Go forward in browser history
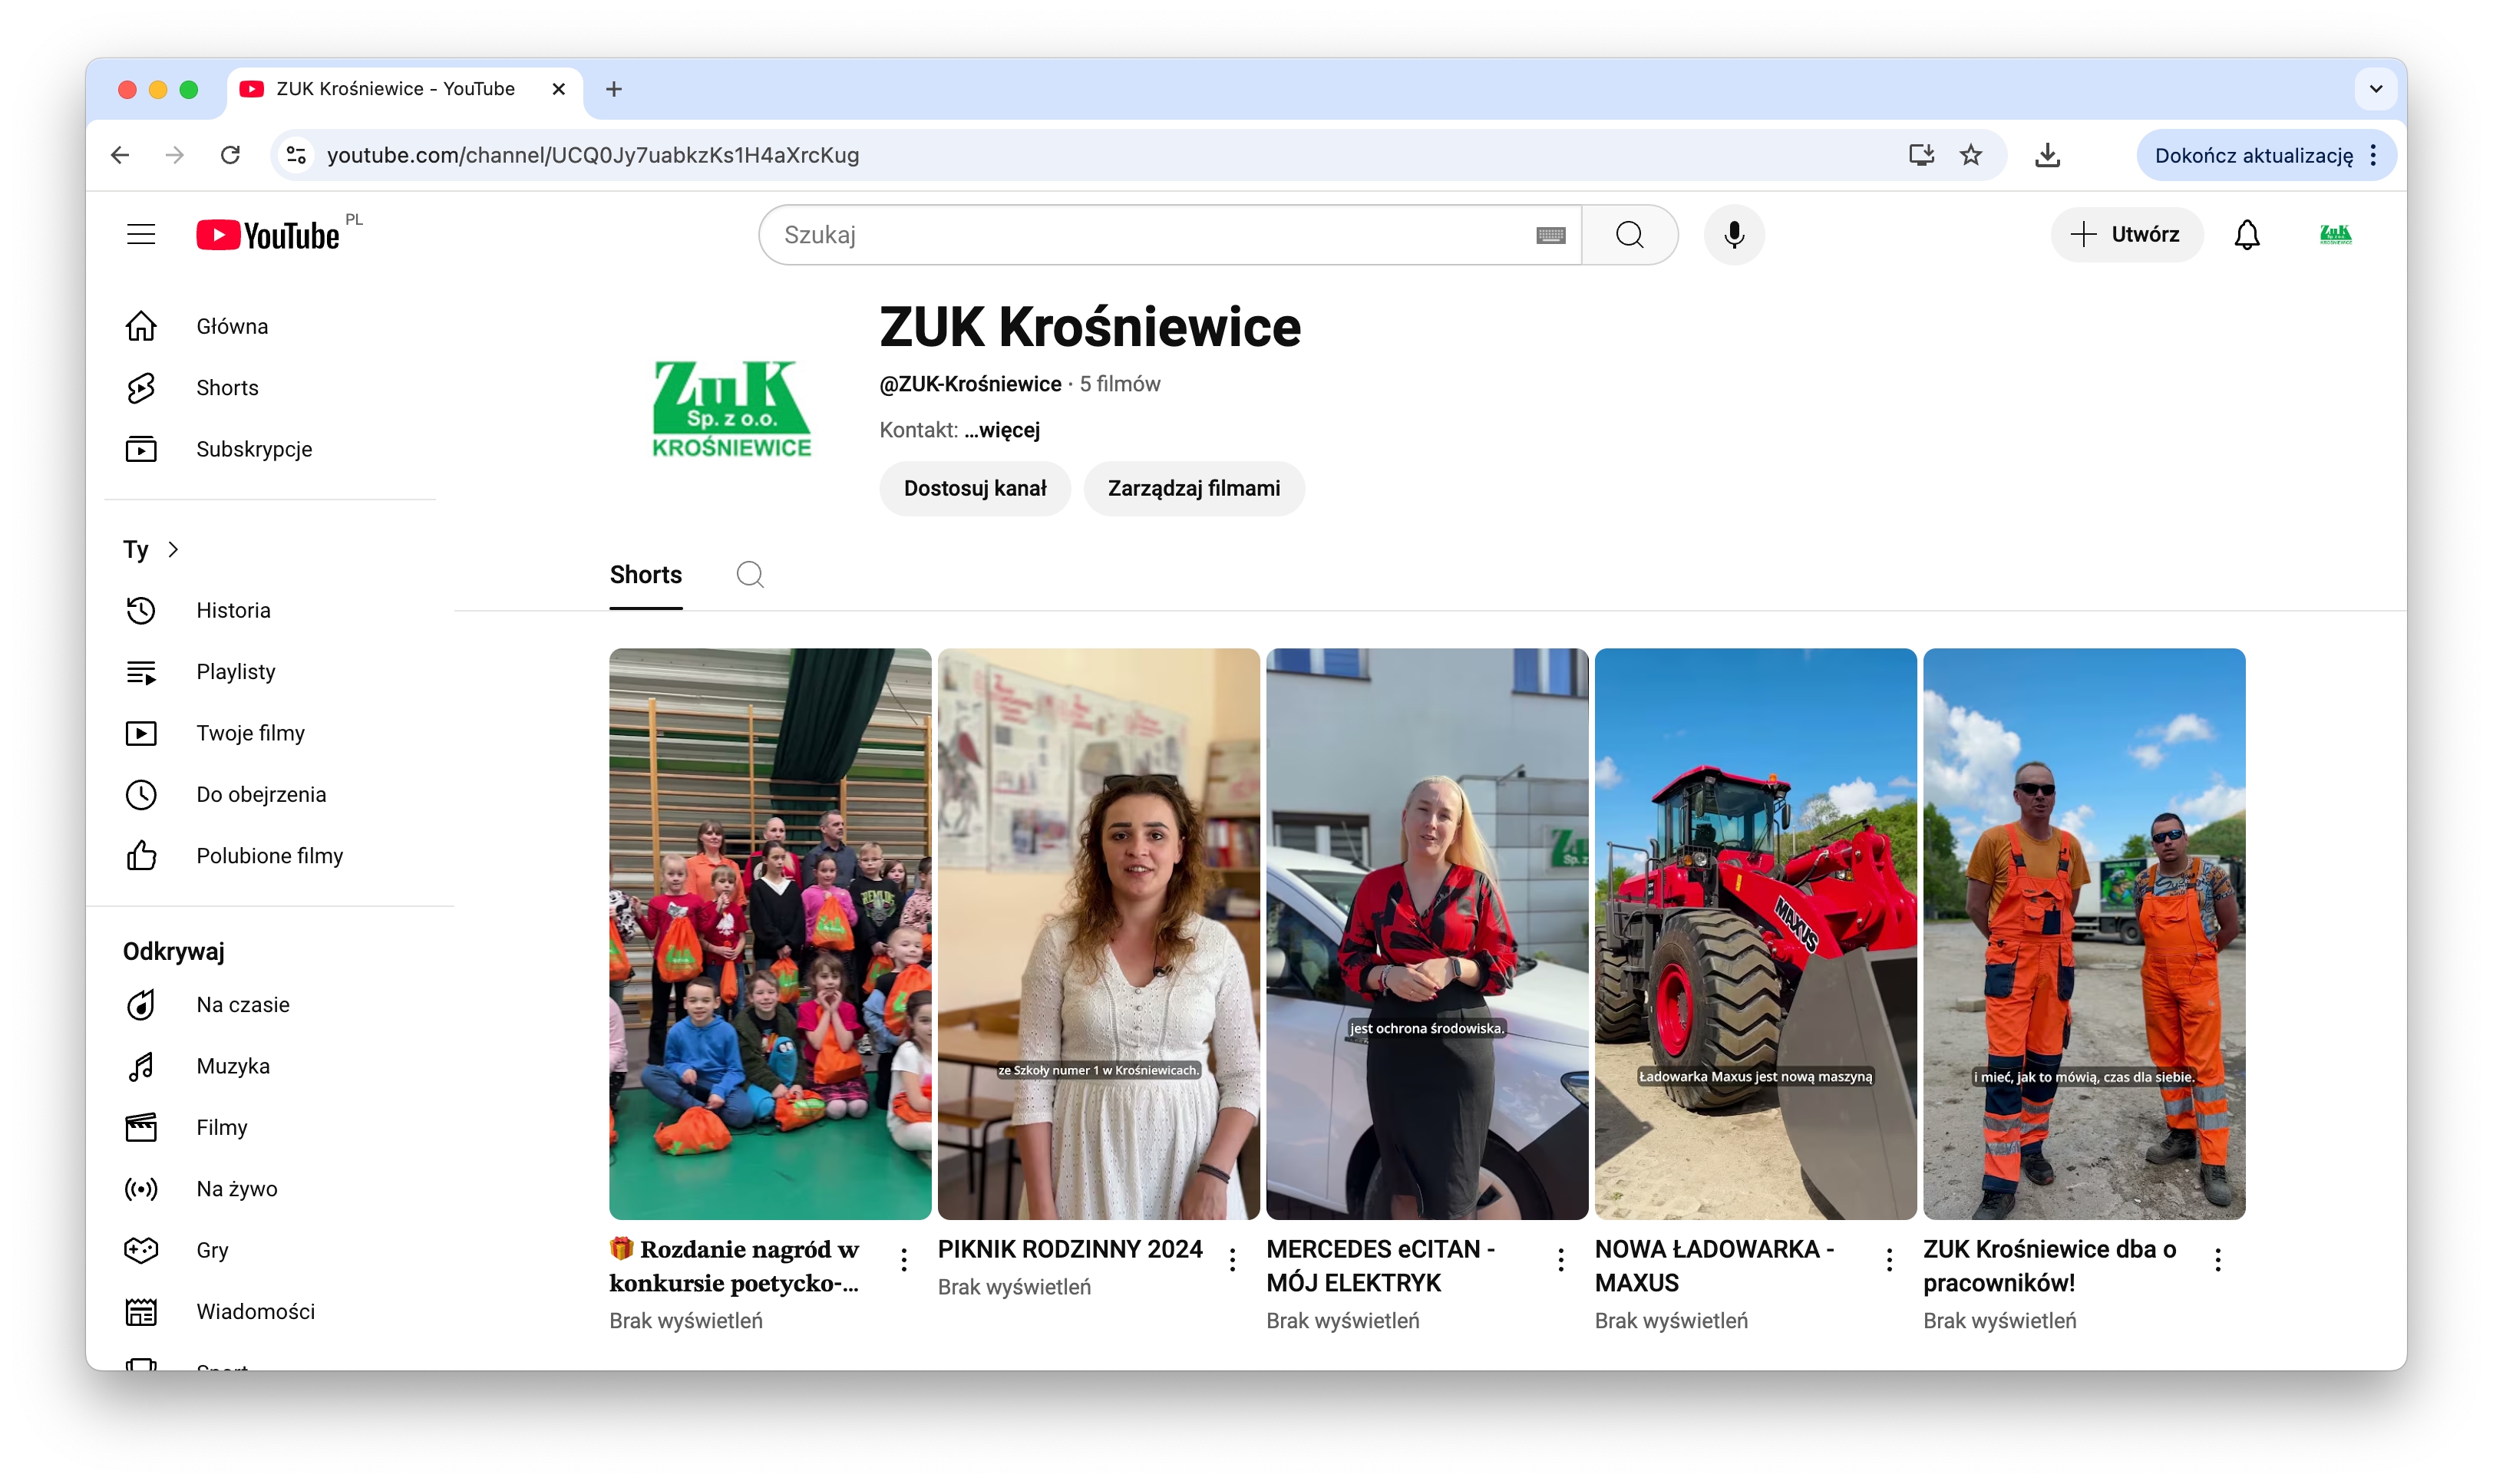This screenshot has height=1484, width=2493. click(x=175, y=155)
